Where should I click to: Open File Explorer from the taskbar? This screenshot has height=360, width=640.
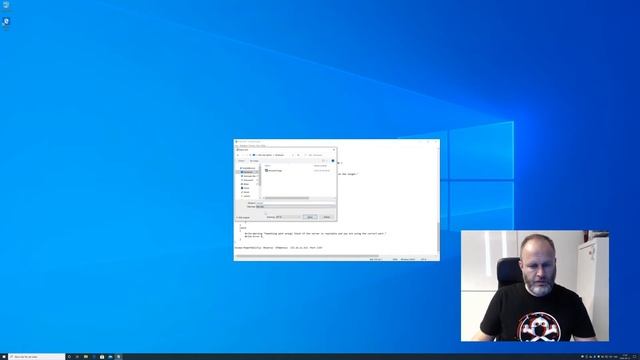[86, 357]
